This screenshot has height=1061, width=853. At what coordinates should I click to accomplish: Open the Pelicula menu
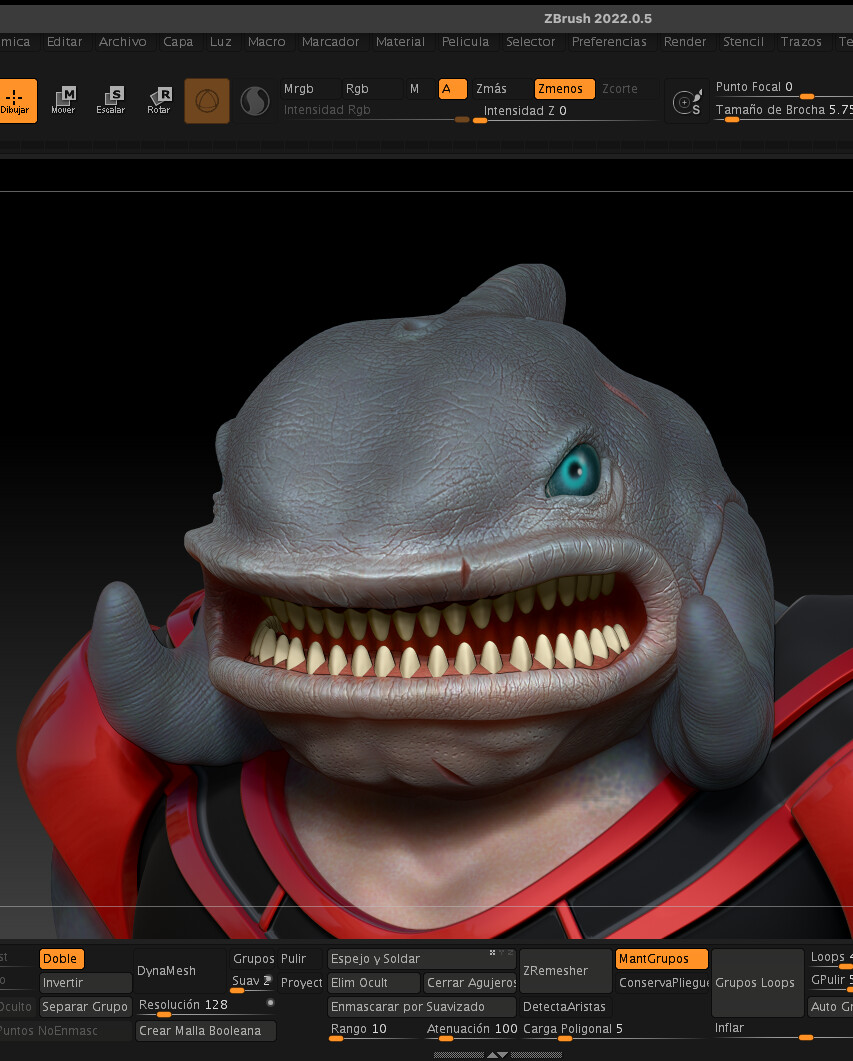click(x=465, y=42)
